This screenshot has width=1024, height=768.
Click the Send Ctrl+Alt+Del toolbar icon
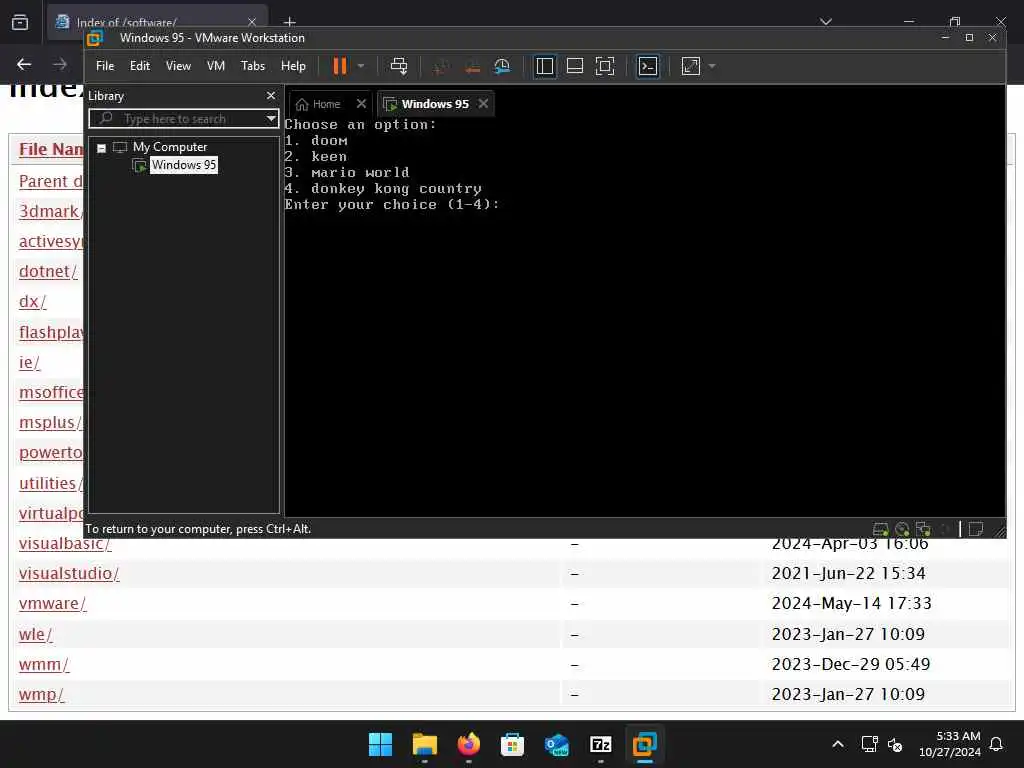pyautogui.click(x=398, y=66)
